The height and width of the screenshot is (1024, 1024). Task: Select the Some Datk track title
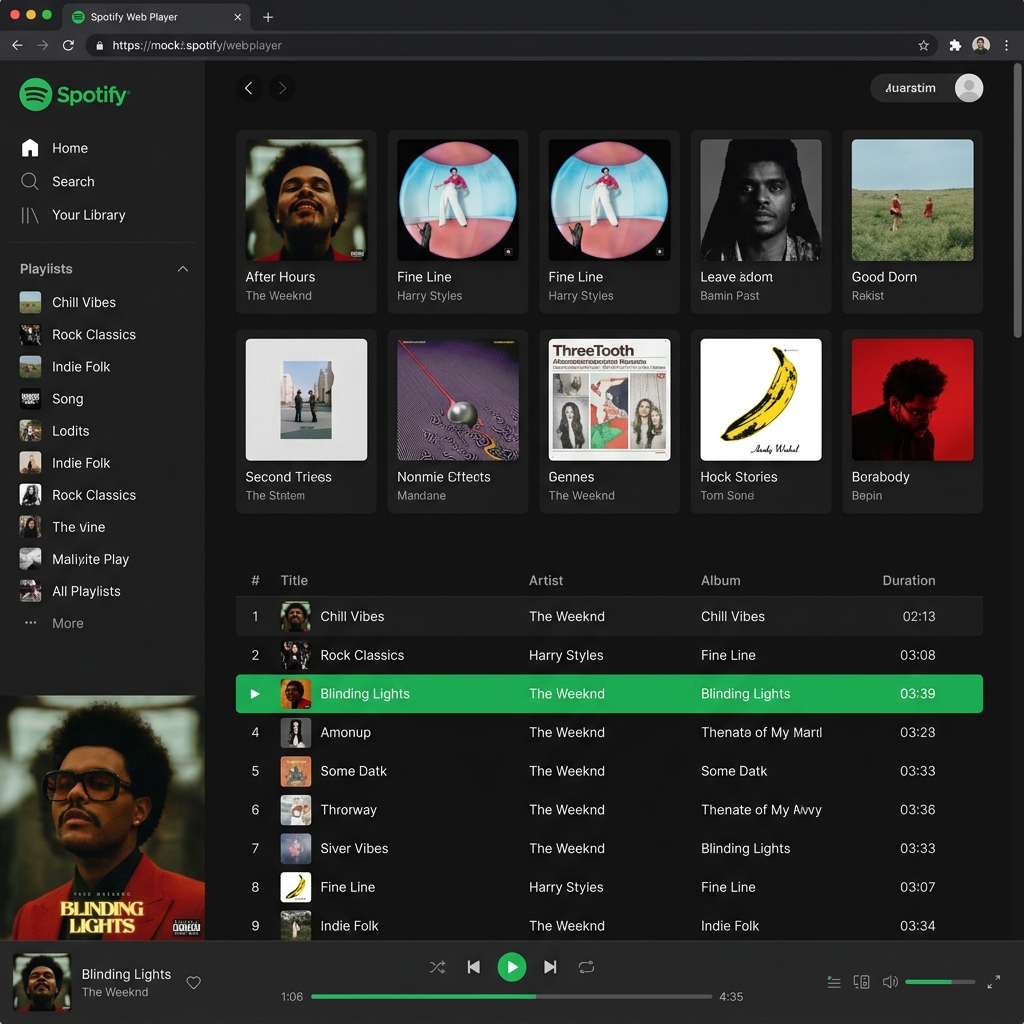click(353, 771)
